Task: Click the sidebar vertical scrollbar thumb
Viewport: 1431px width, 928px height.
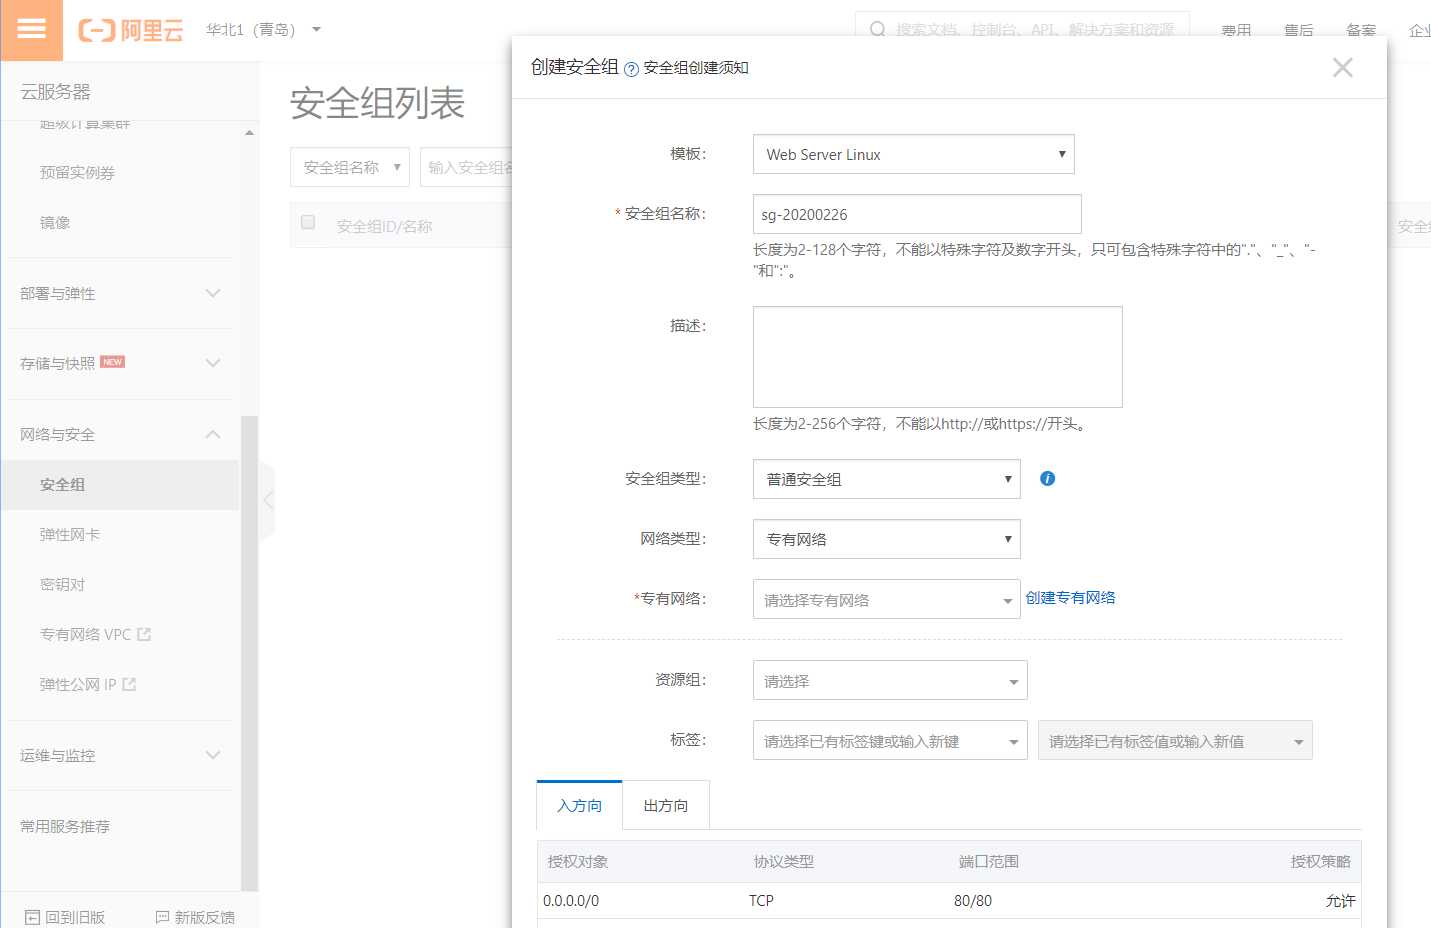Action: 249,652
